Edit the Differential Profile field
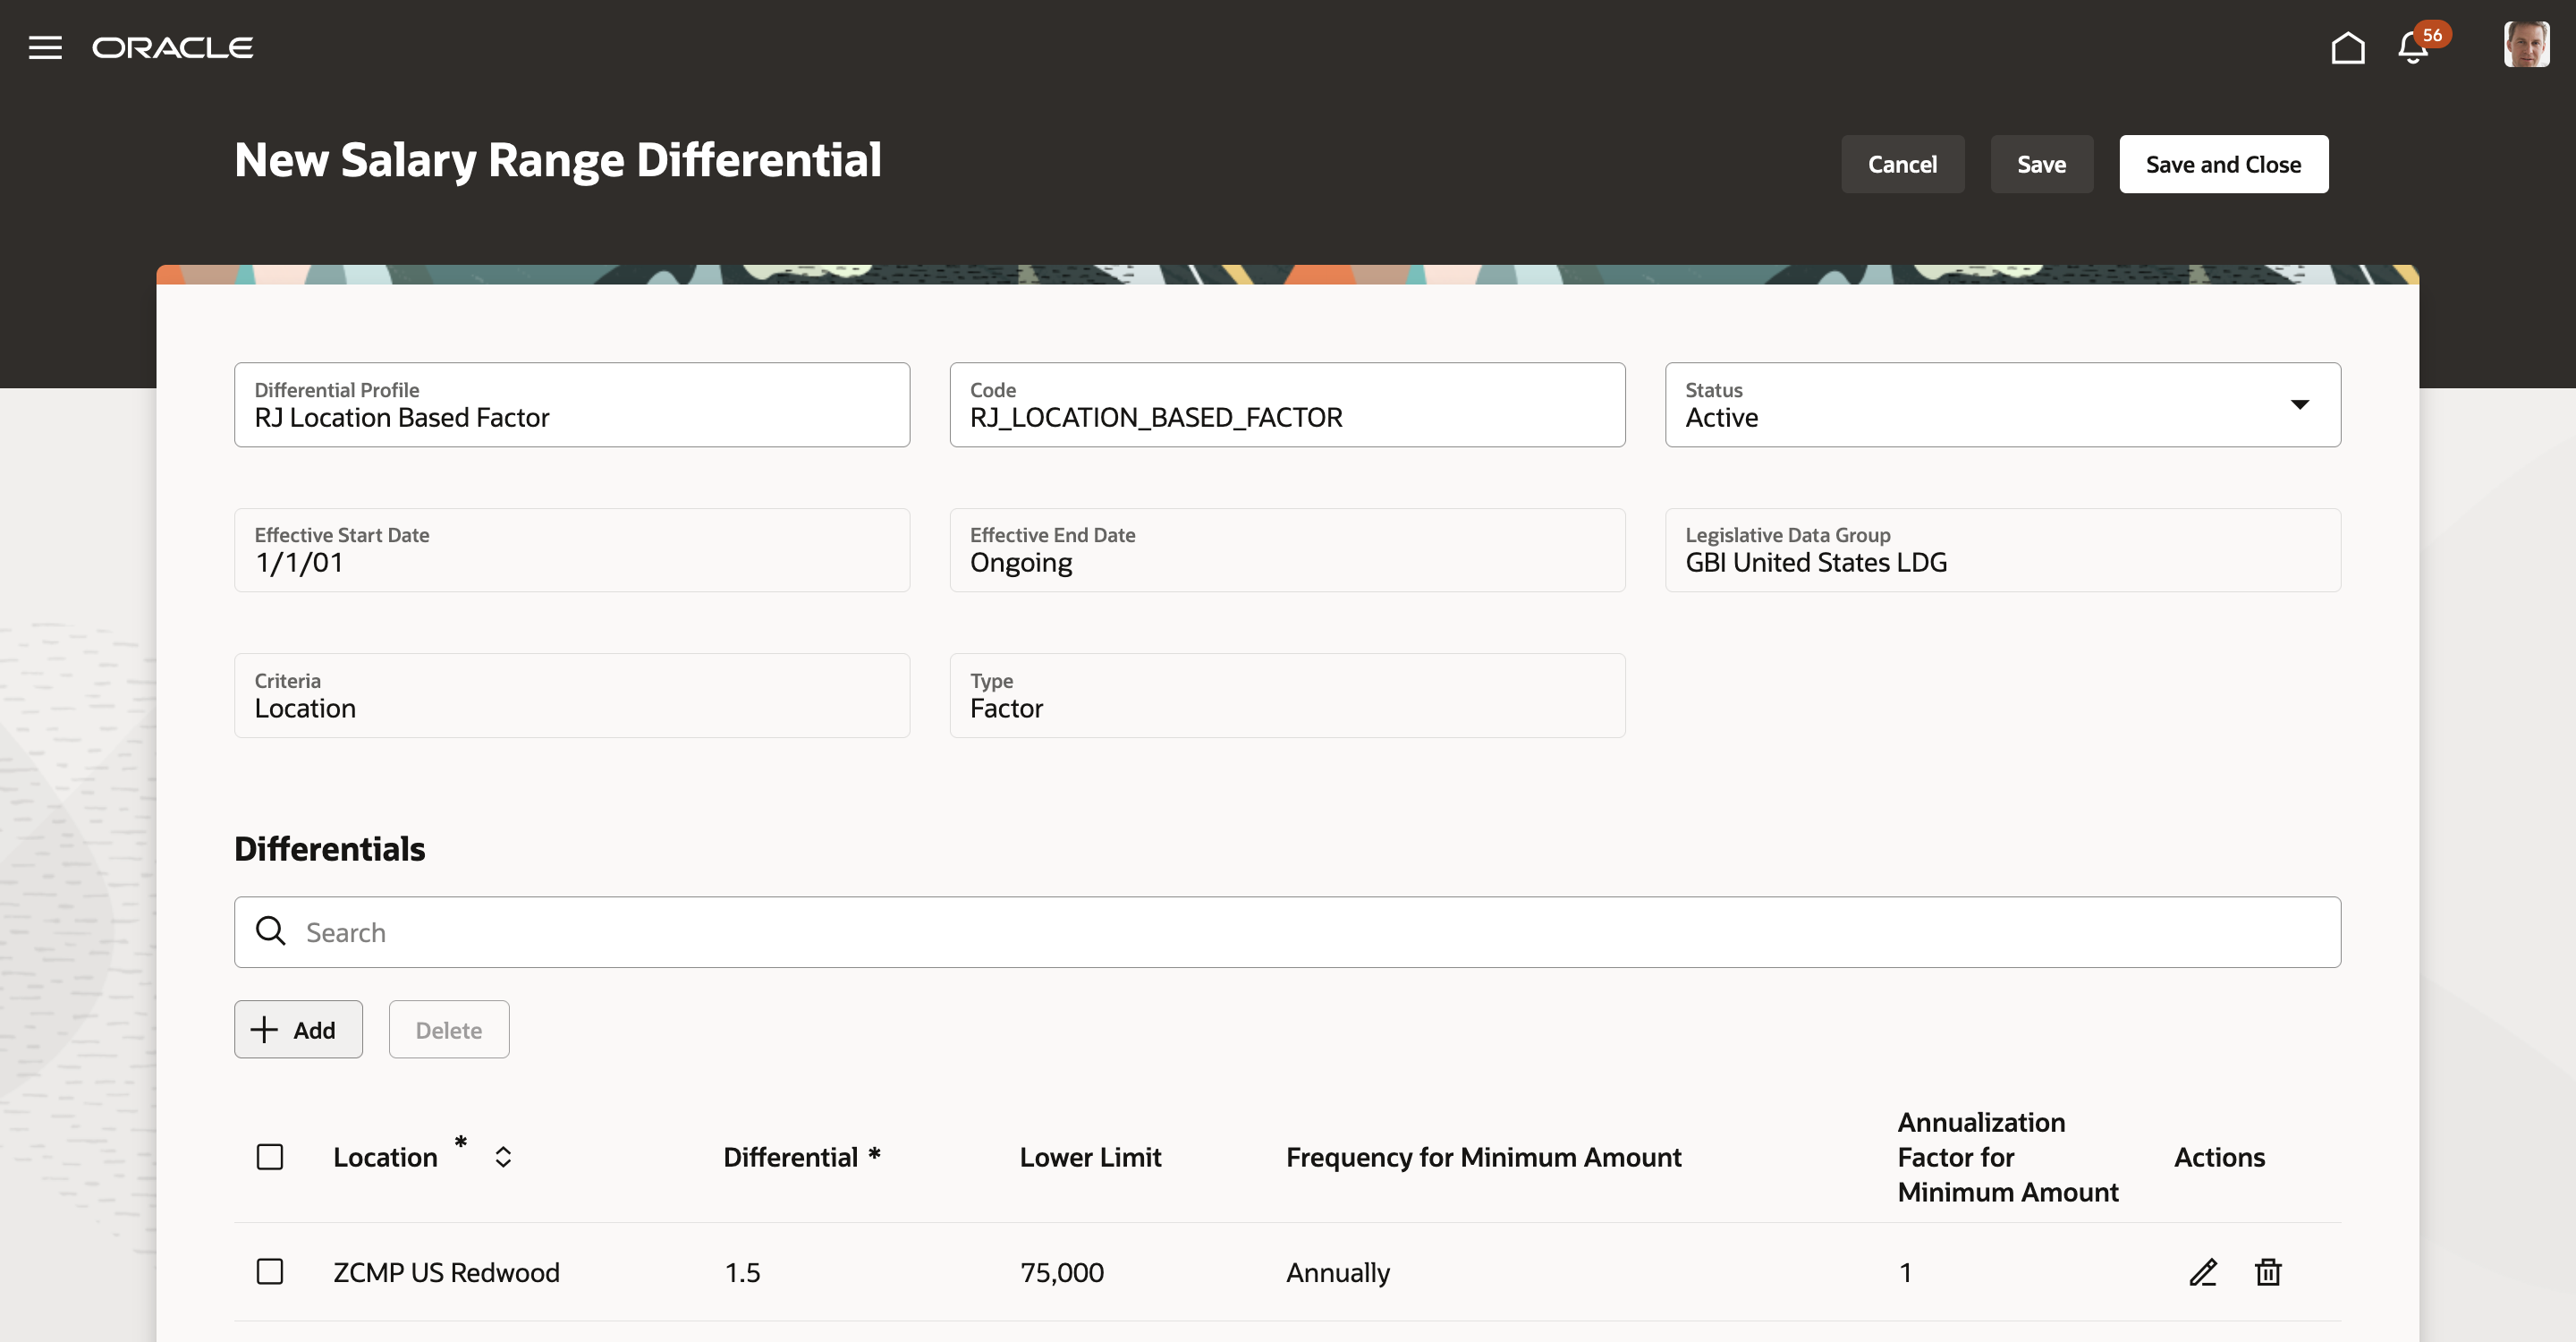Viewport: 2576px width, 1342px height. coord(572,405)
